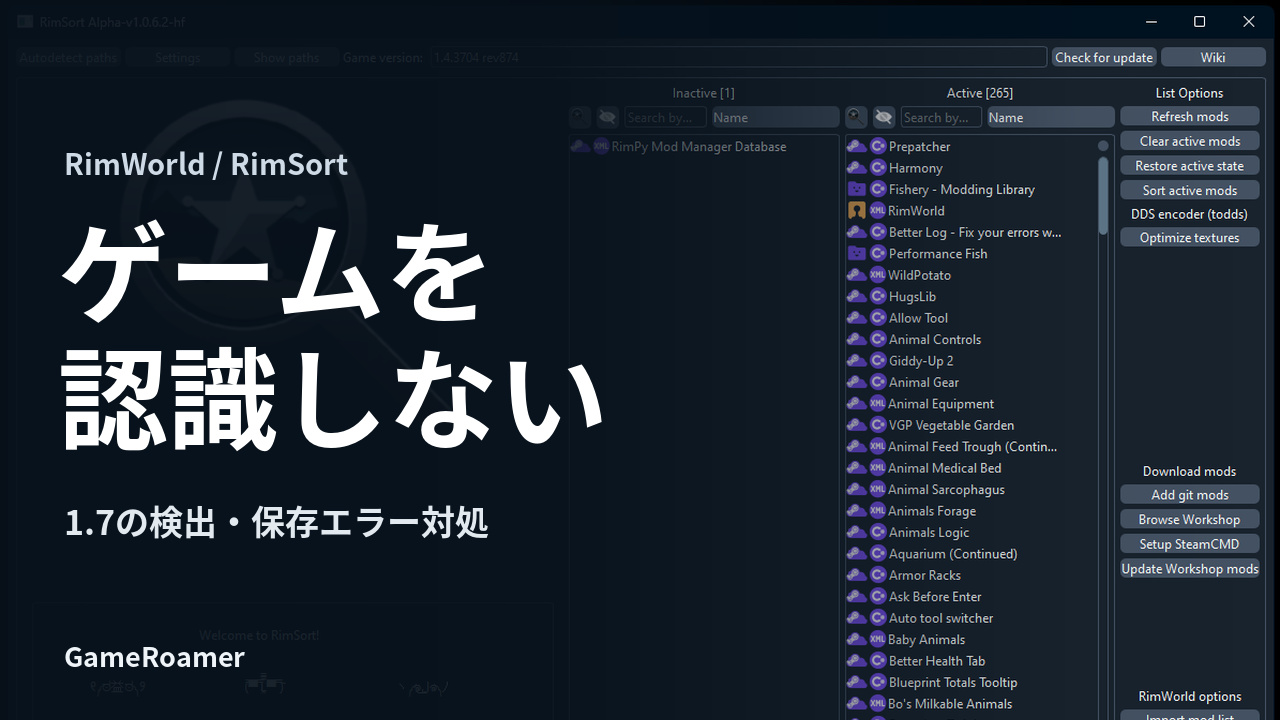Click the Active list search field
The image size is (1280, 720).
click(x=941, y=117)
